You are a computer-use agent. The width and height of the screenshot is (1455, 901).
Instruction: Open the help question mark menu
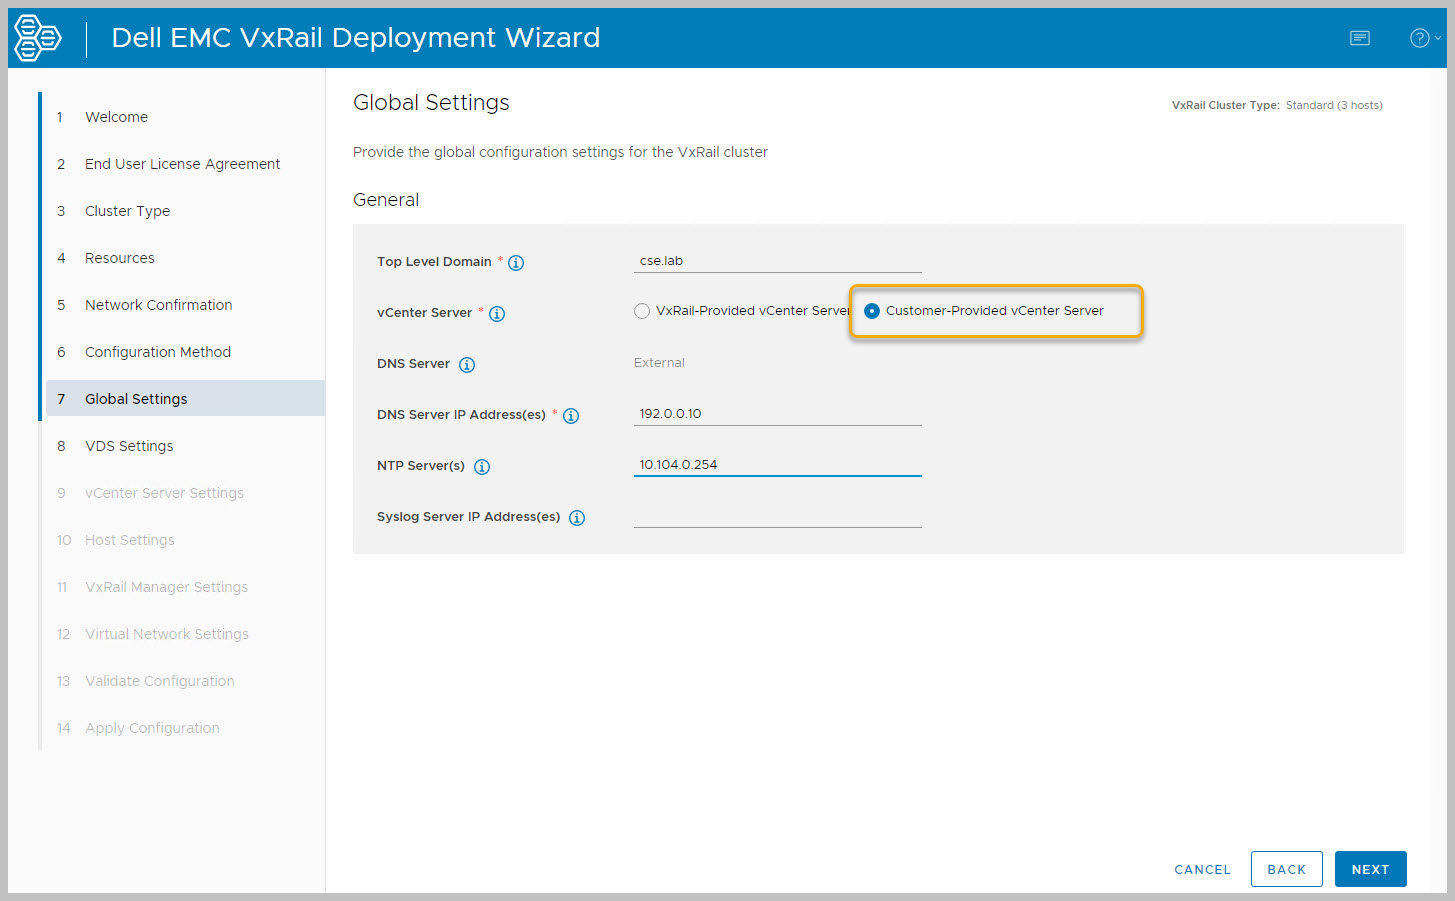pos(1422,38)
